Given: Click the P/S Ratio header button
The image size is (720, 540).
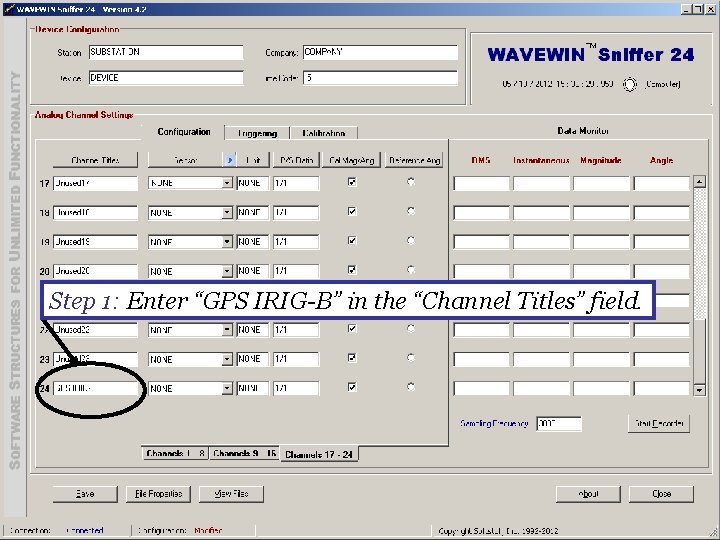Looking at the screenshot, I should [x=296, y=160].
